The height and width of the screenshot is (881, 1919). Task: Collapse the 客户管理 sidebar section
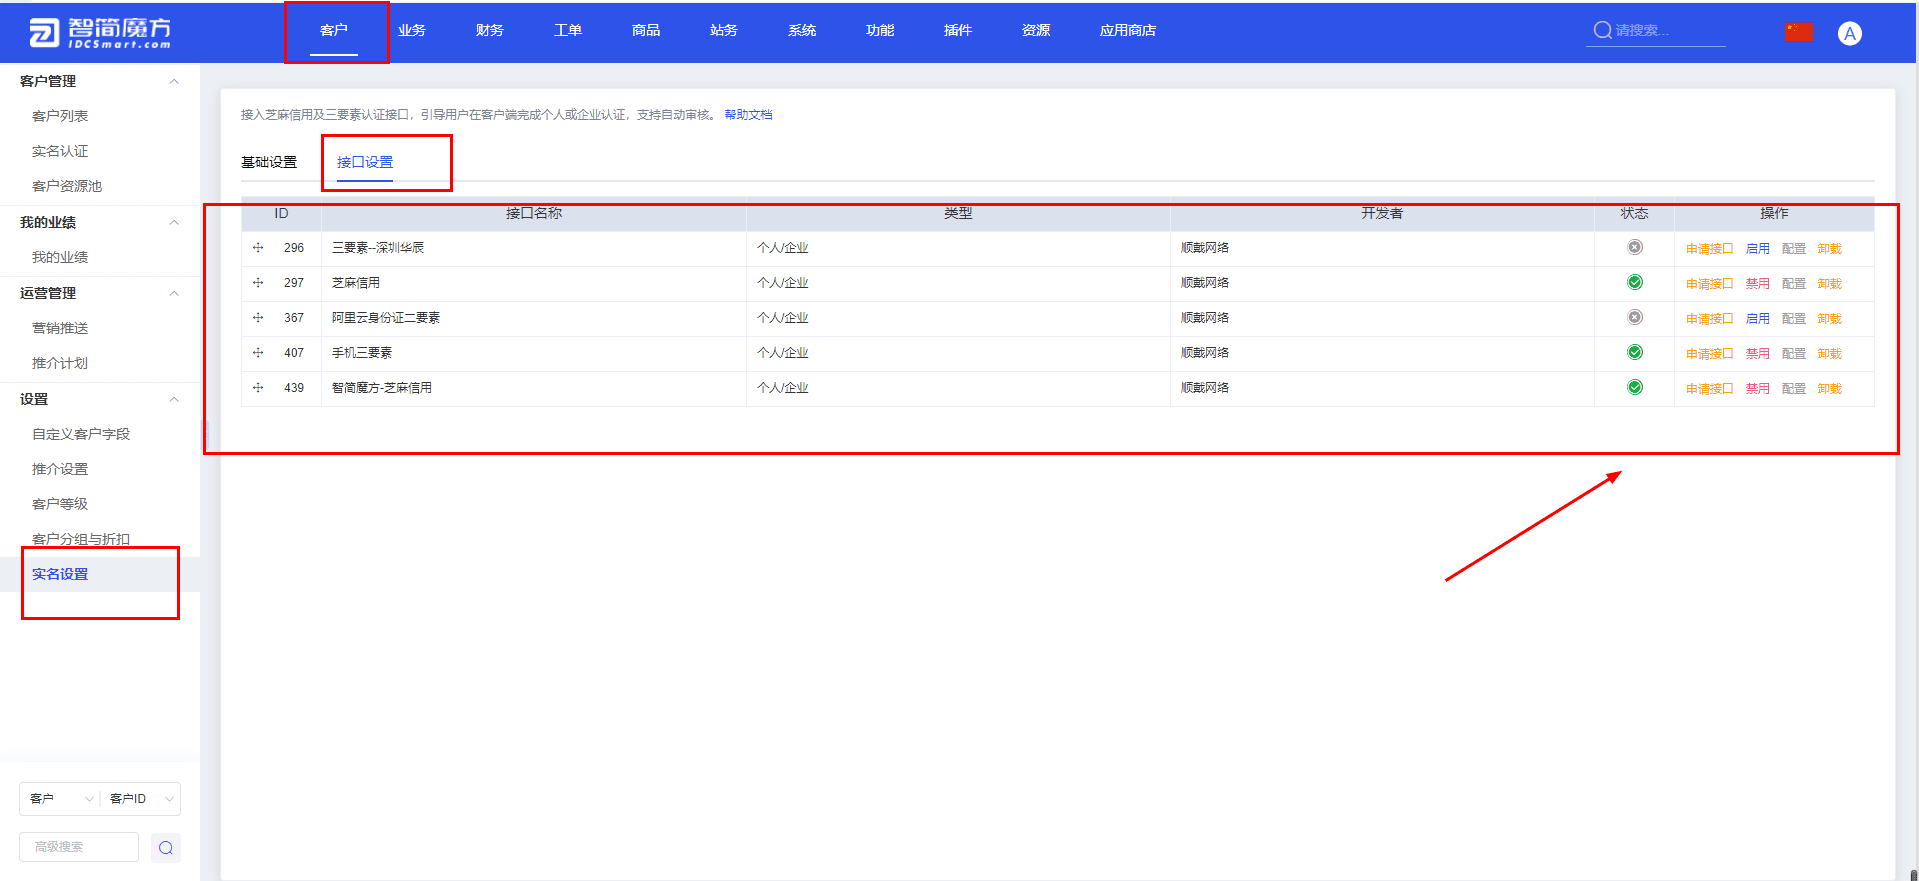[174, 81]
